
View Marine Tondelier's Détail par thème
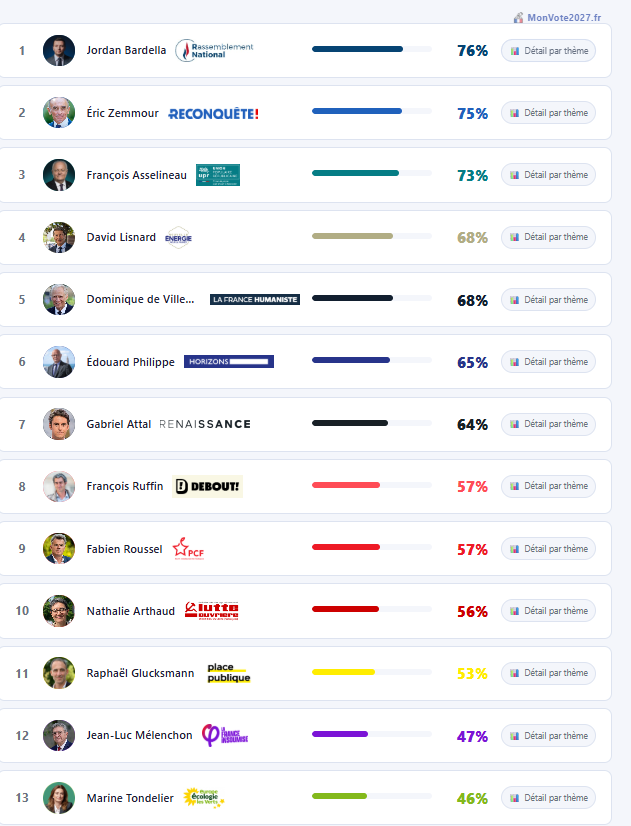pos(548,798)
